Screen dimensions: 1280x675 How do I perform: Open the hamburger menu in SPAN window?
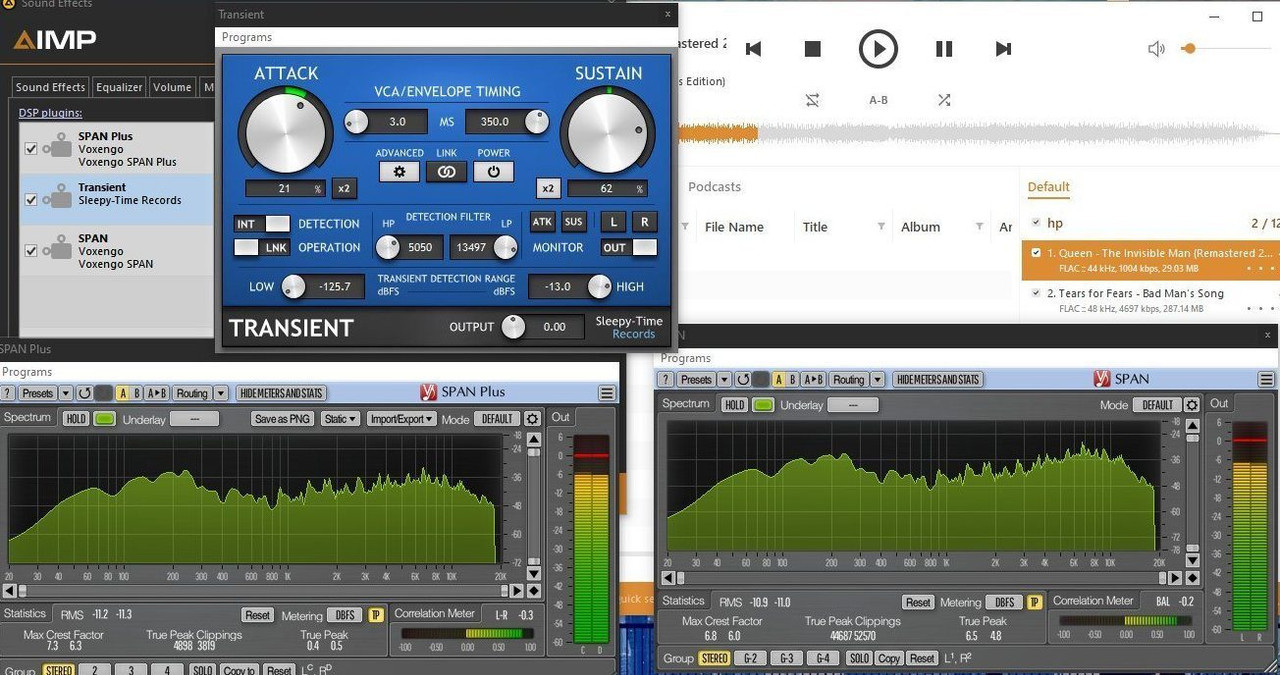[x=1267, y=380]
